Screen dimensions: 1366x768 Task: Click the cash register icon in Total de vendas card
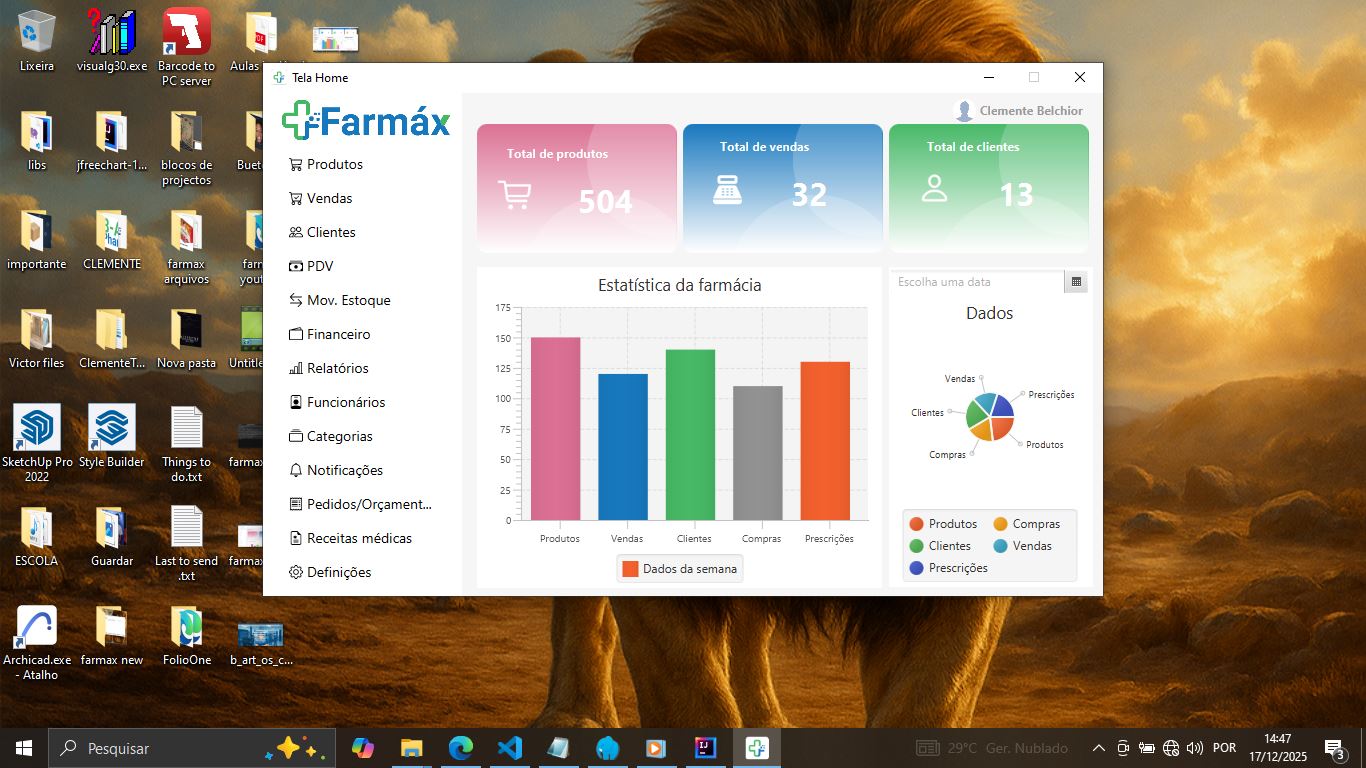point(727,189)
